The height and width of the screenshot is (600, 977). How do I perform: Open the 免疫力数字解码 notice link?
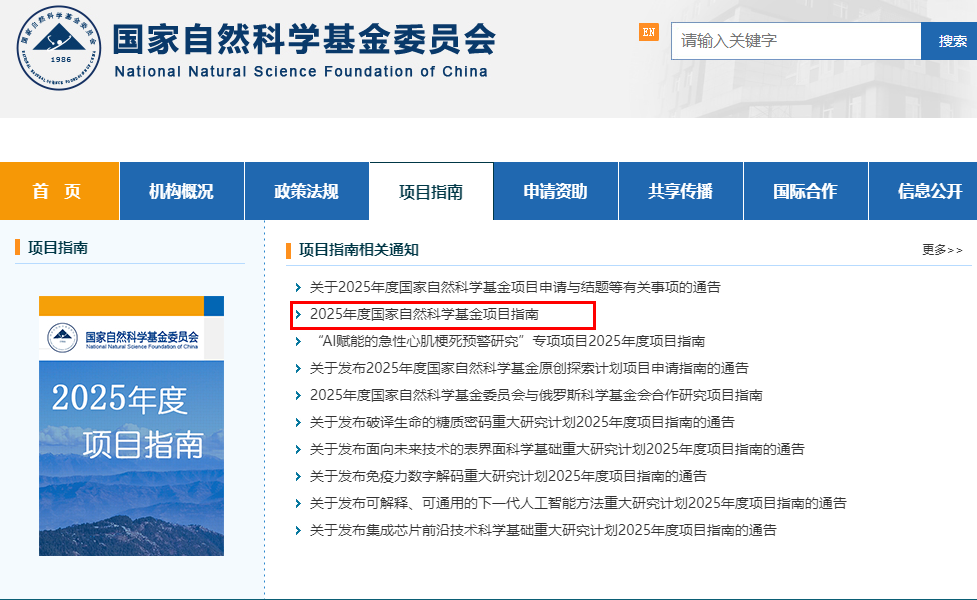pos(508,476)
